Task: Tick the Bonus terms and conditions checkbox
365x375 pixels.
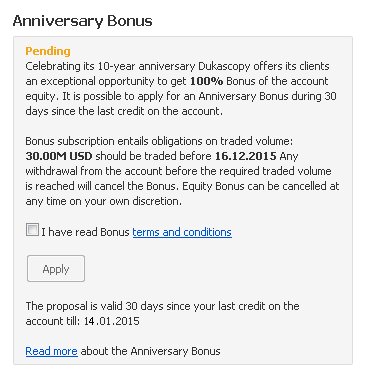Action: point(32,230)
